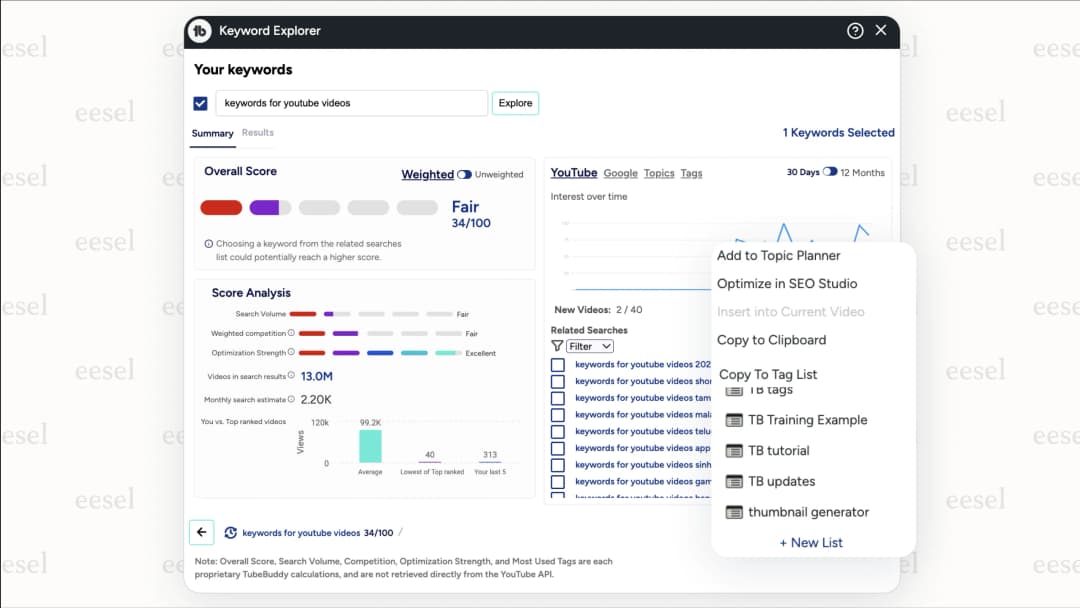The width and height of the screenshot is (1080, 608).
Task: Click list icon next to TB updates
Action: coord(734,482)
